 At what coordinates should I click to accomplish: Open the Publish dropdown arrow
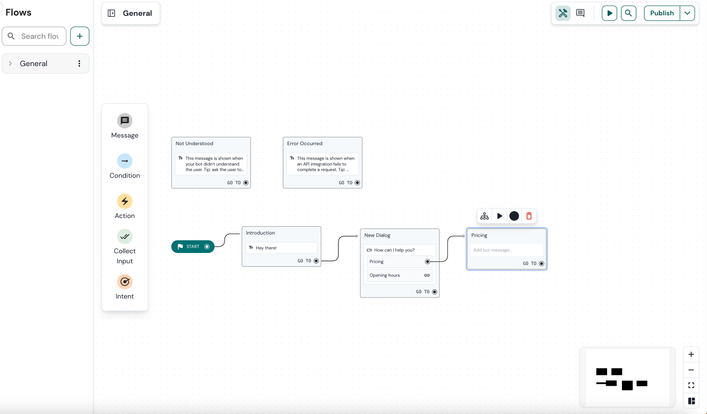[x=688, y=13]
